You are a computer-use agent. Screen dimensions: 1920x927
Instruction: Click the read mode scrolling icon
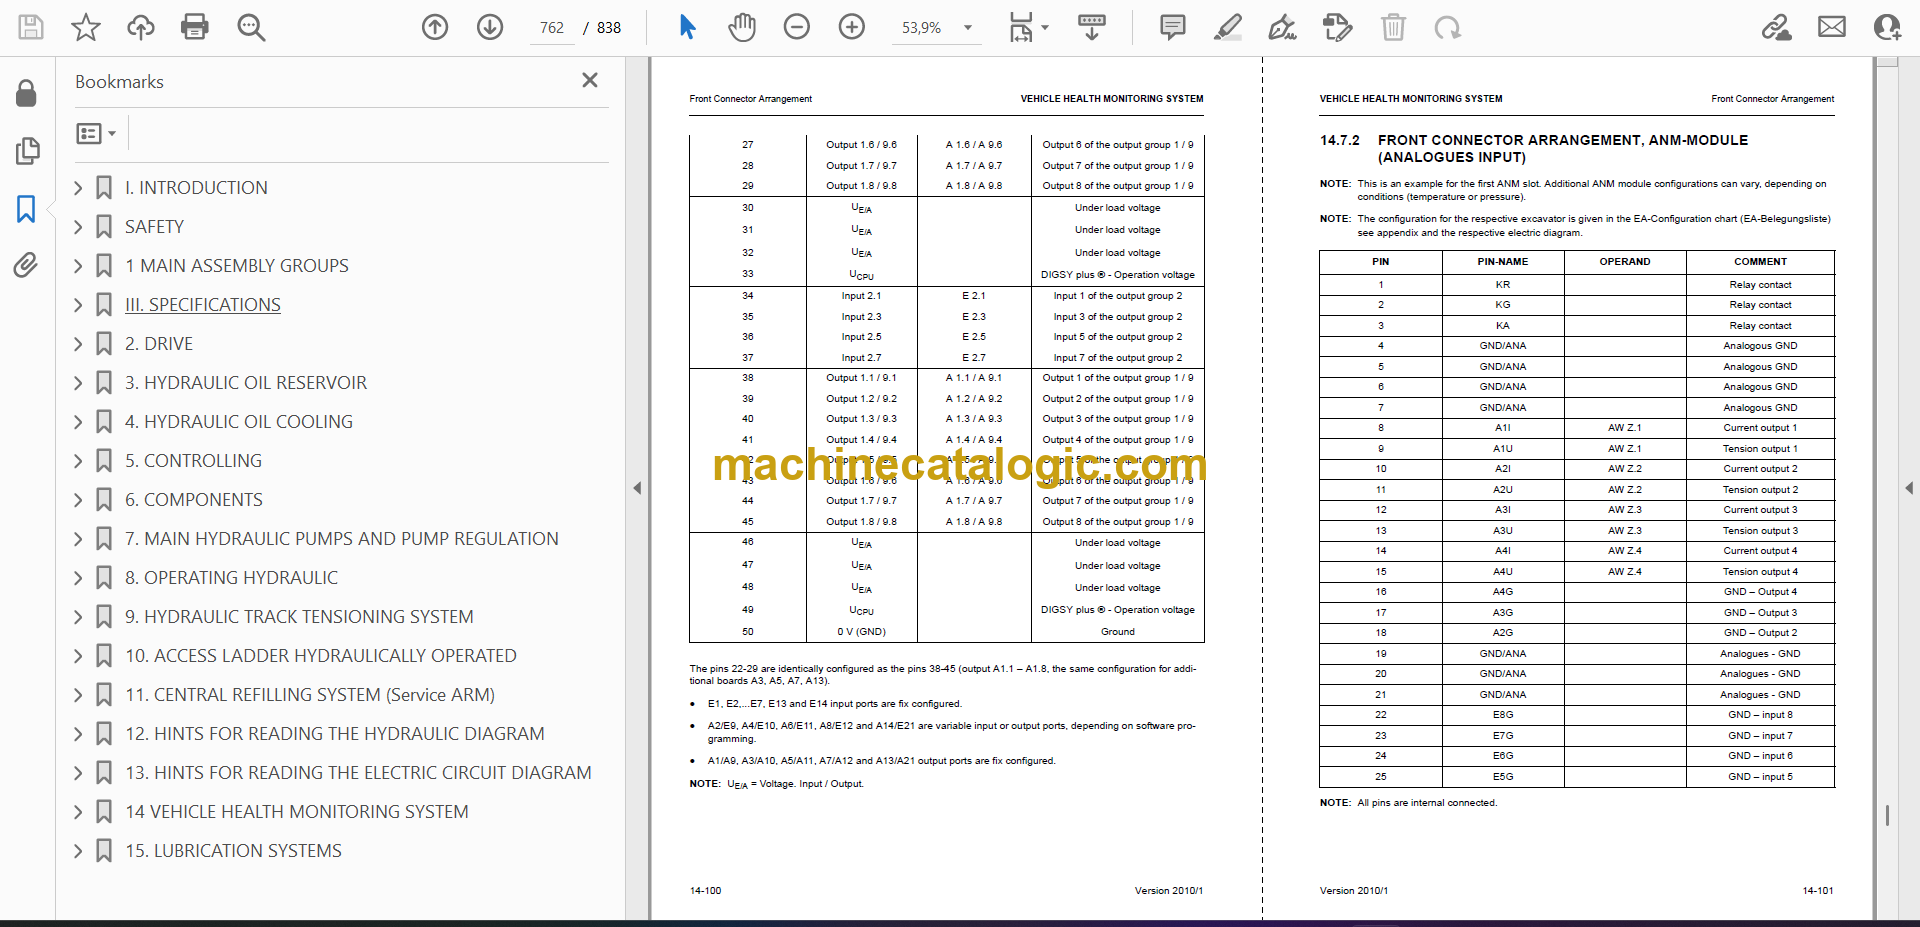click(x=1092, y=27)
